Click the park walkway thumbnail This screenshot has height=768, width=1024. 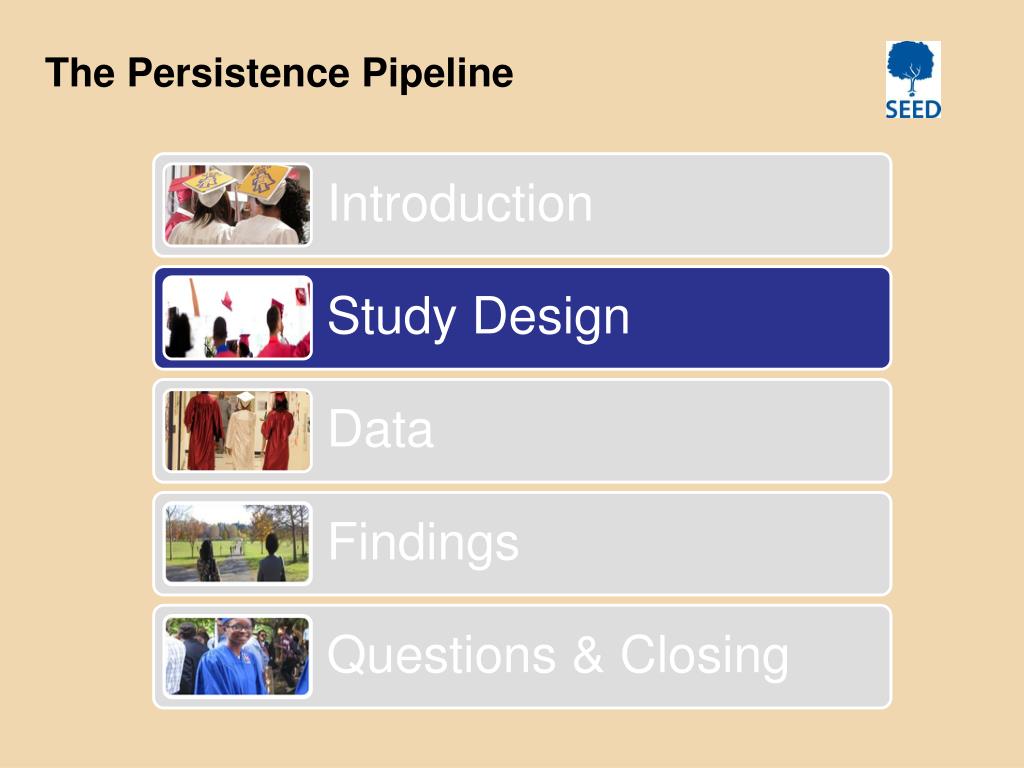tap(237, 543)
